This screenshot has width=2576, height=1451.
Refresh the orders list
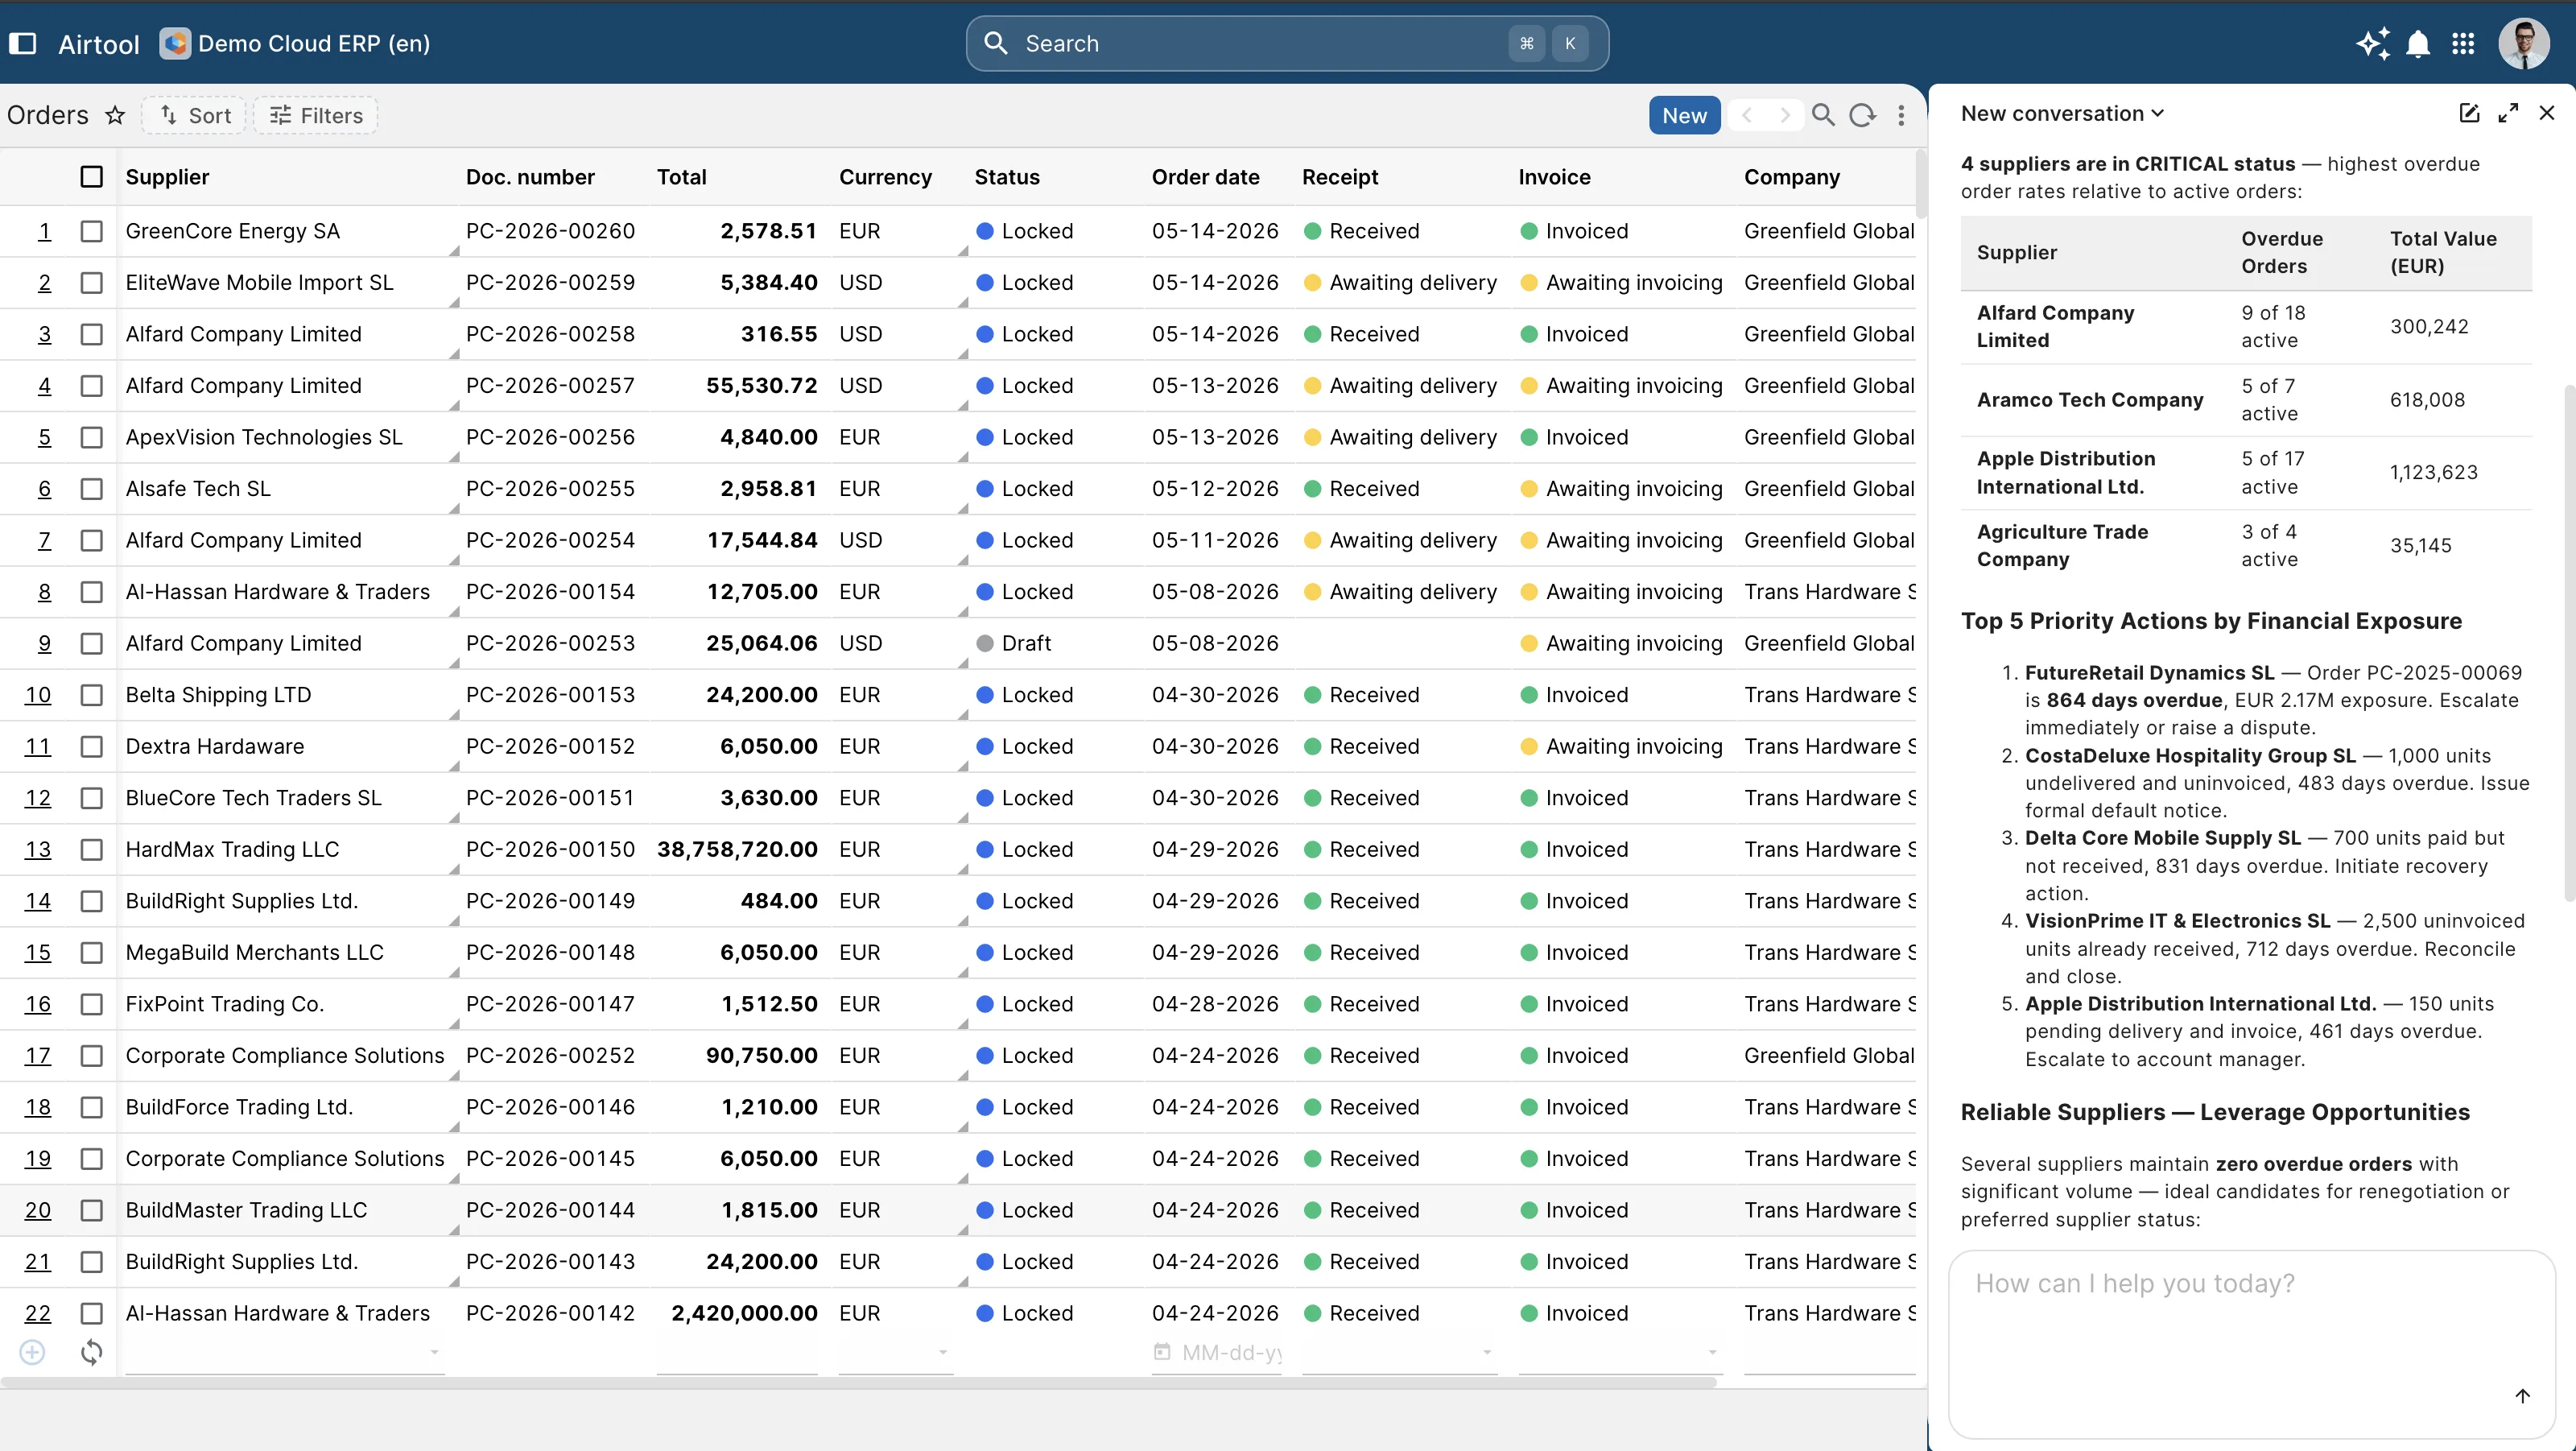tap(1862, 115)
